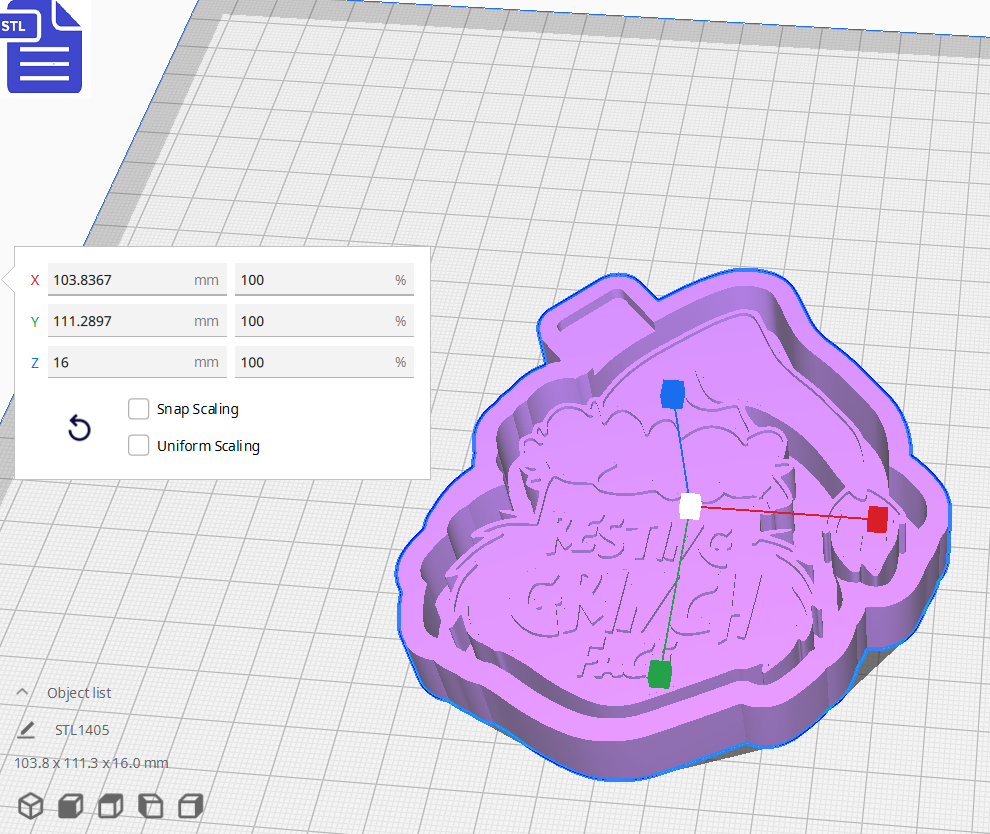Switch to right side view
990x834 pixels.
click(x=189, y=805)
